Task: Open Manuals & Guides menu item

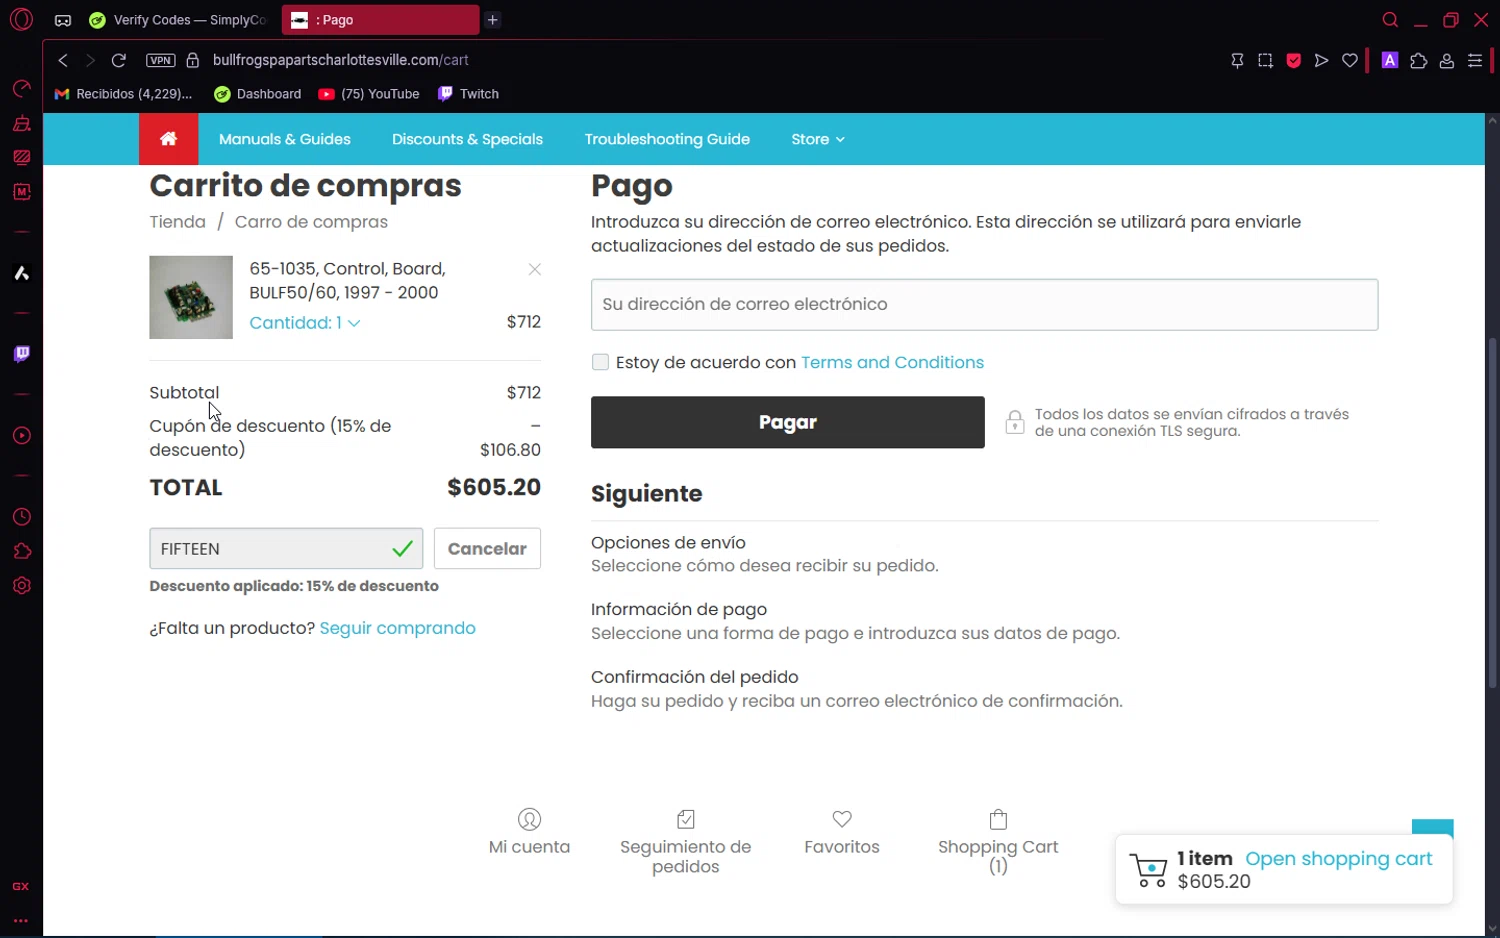Action: [x=285, y=139]
